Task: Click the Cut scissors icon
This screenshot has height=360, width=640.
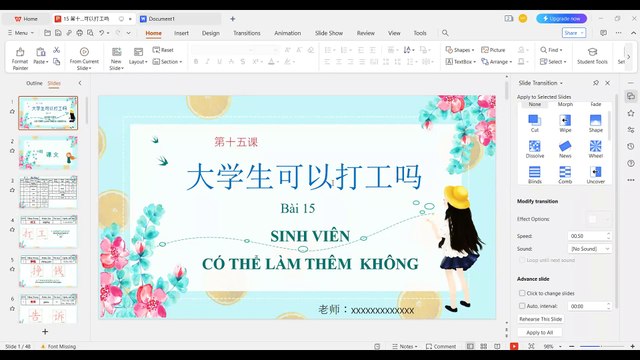Action: [56, 50]
